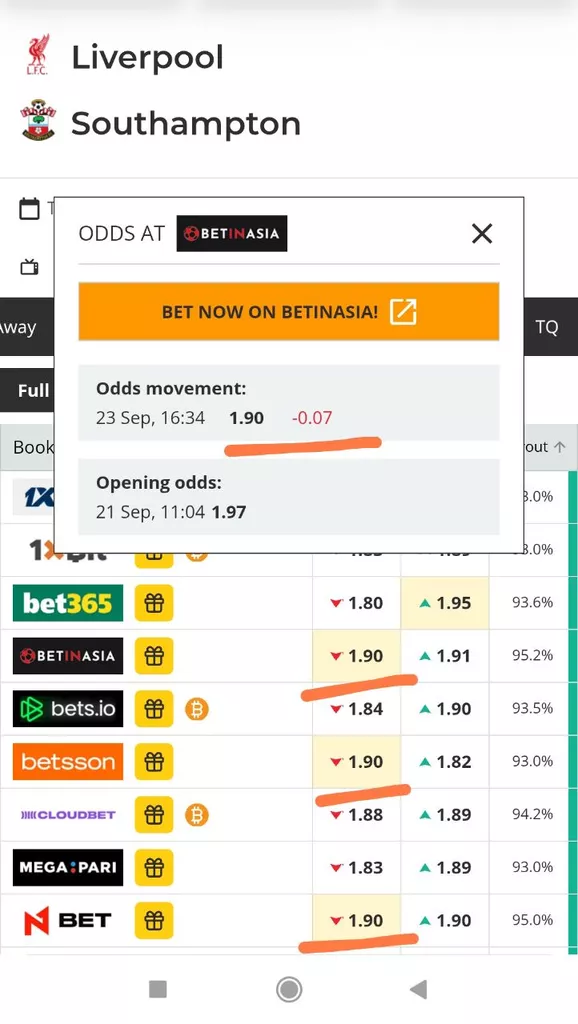Select the bet365 bookmaker logo
Viewport: 578px width, 1024px height.
point(68,603)
